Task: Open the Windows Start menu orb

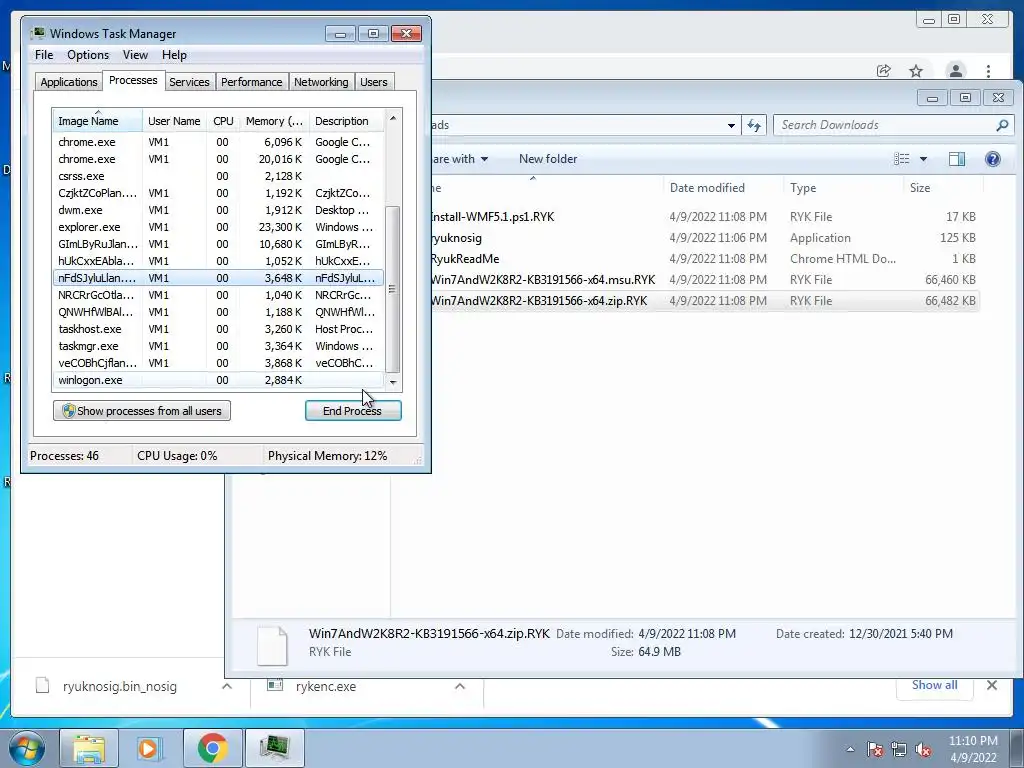Action: click(x=27, y=748)
